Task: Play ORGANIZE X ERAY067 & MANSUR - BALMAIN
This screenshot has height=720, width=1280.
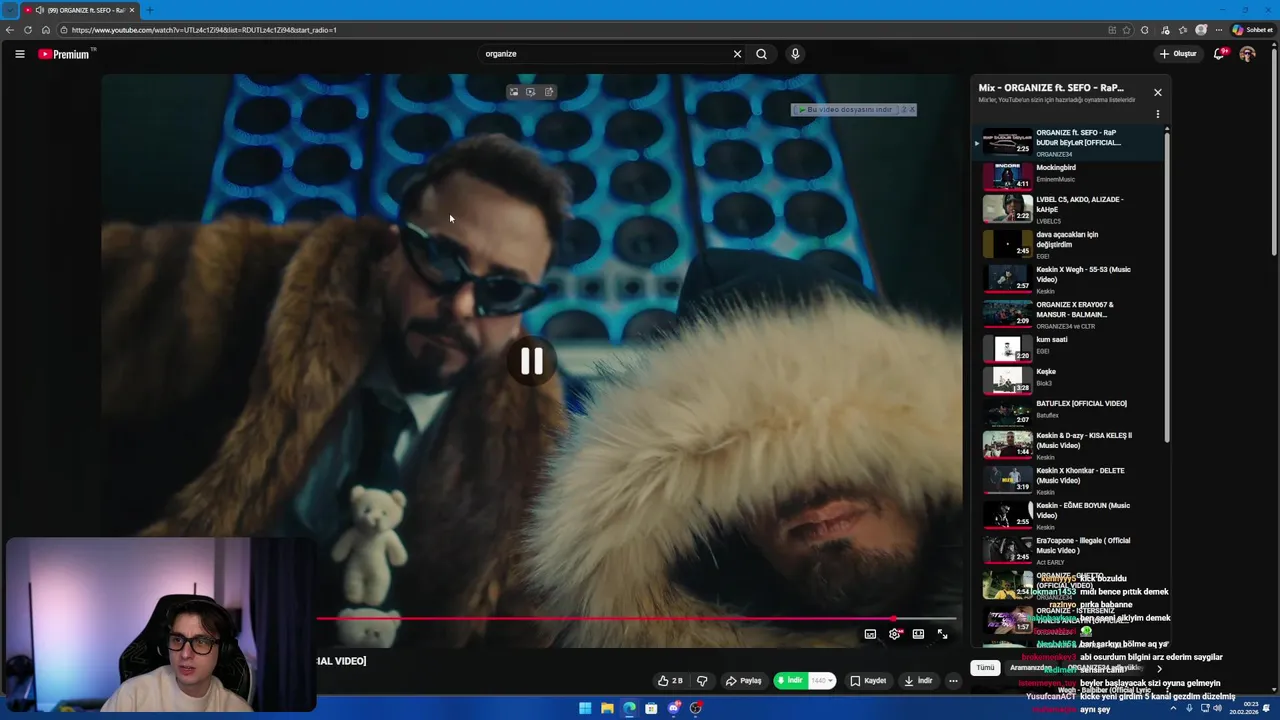Action: [x=1070, y=315]
